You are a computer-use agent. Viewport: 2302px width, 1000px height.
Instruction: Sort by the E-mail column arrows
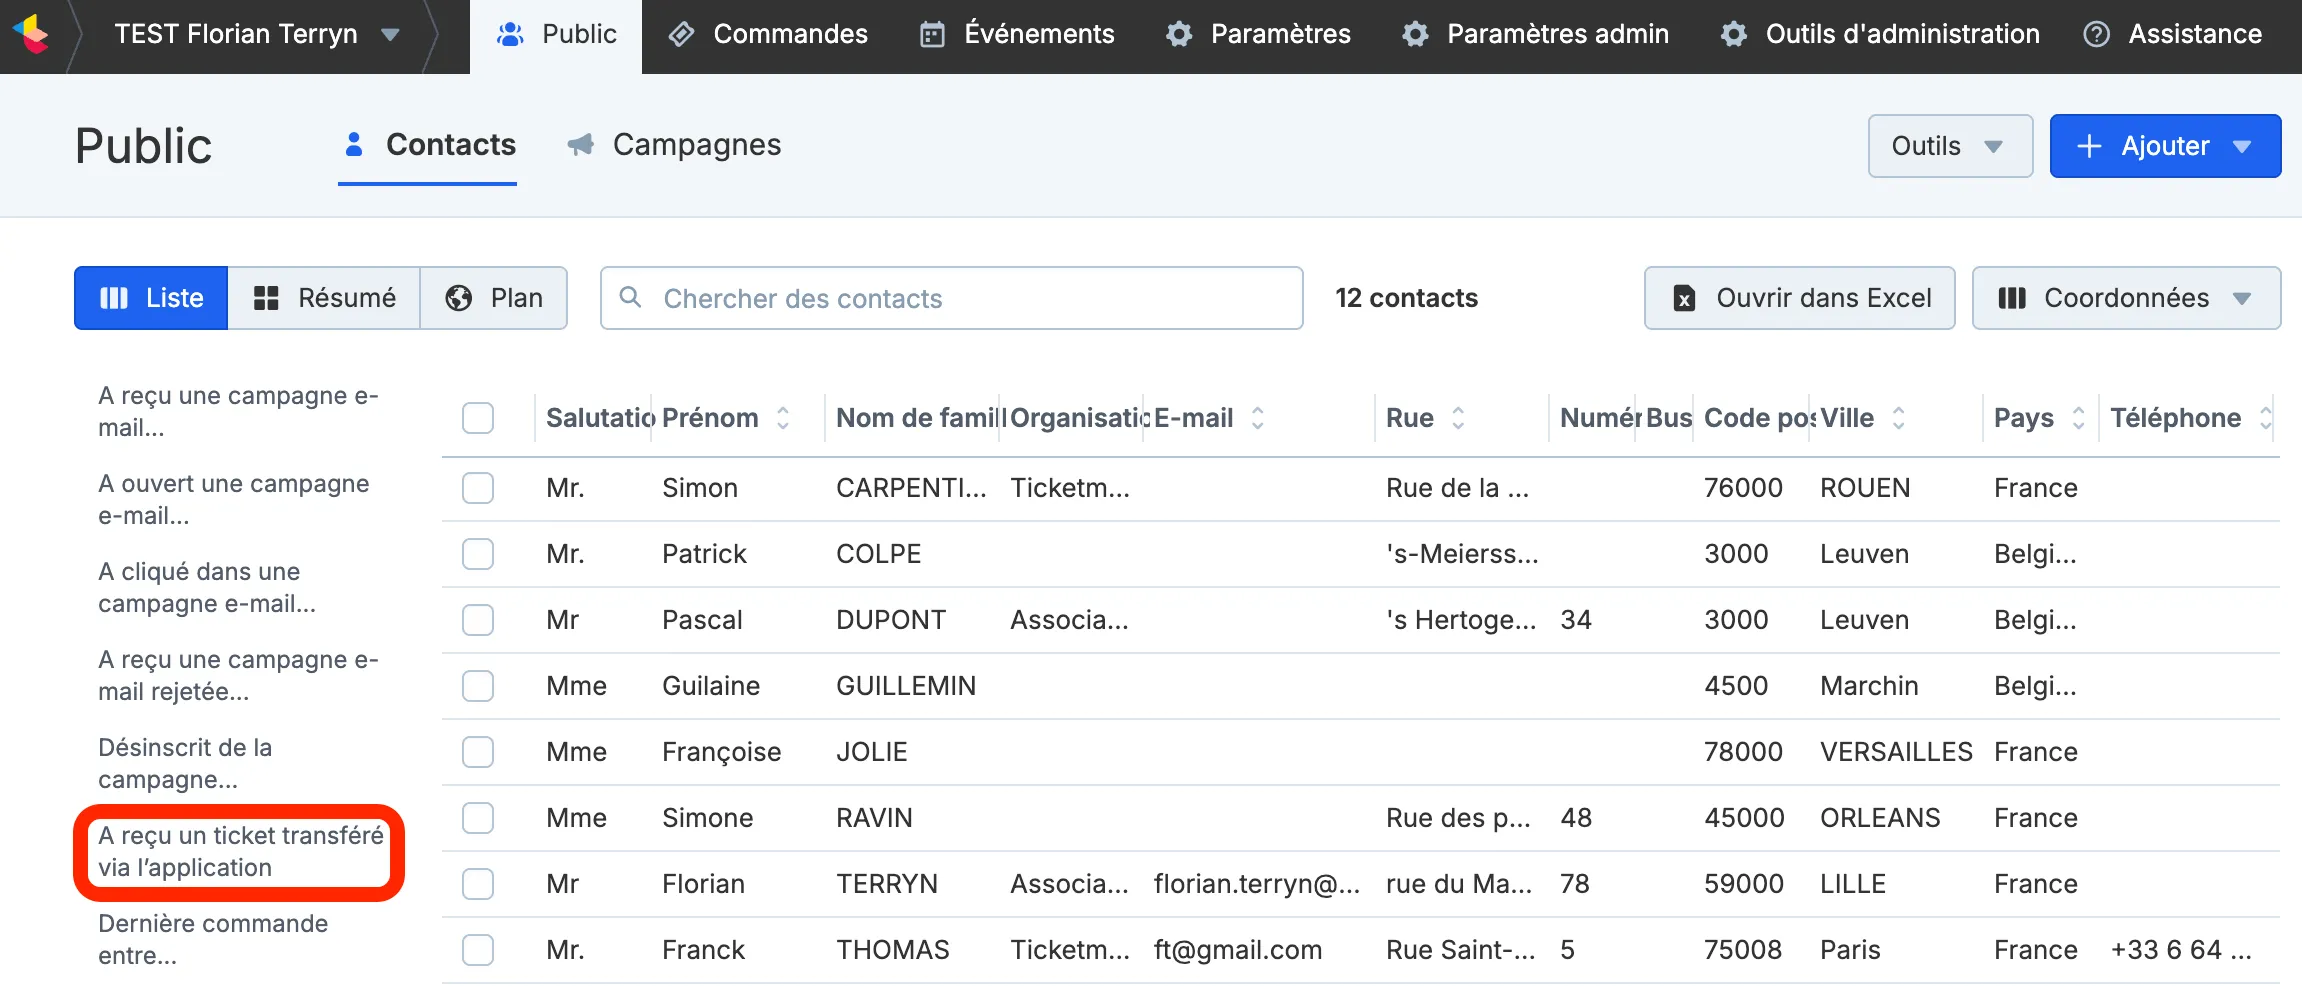(x=1258, y=418)
